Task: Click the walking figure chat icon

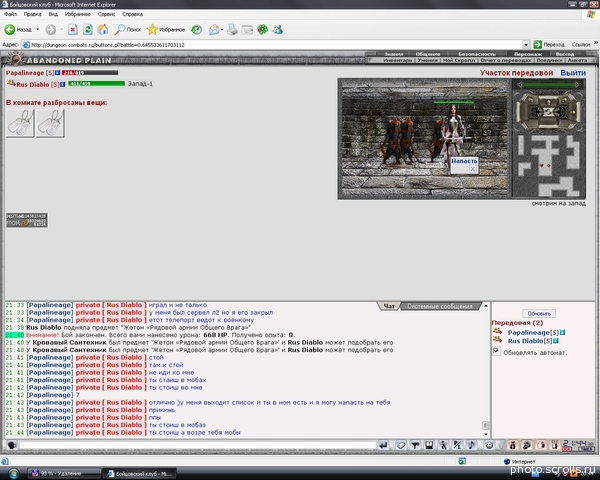Action: pyautogui.click(x=443, y=445)
